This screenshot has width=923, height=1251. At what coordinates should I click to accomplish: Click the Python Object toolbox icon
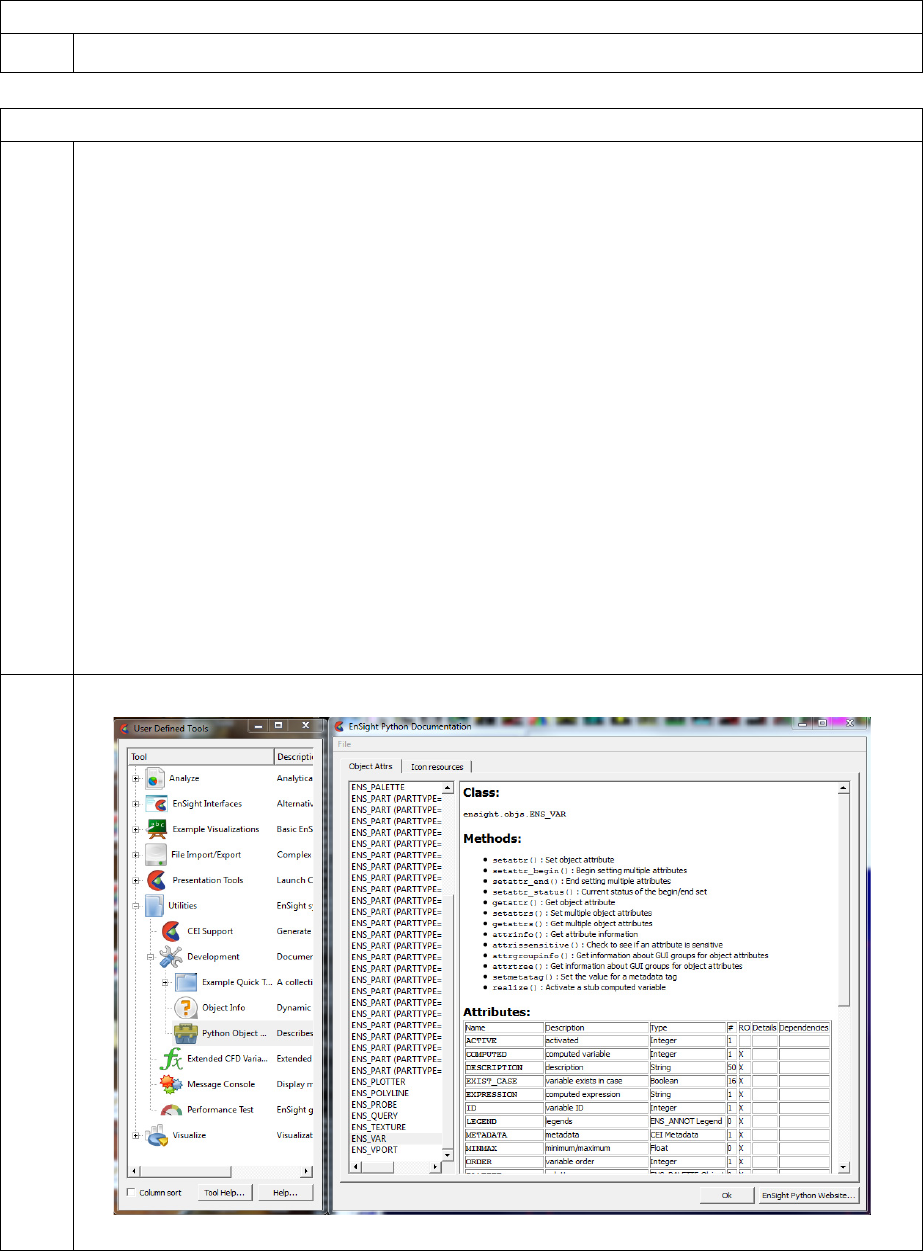185,1033
